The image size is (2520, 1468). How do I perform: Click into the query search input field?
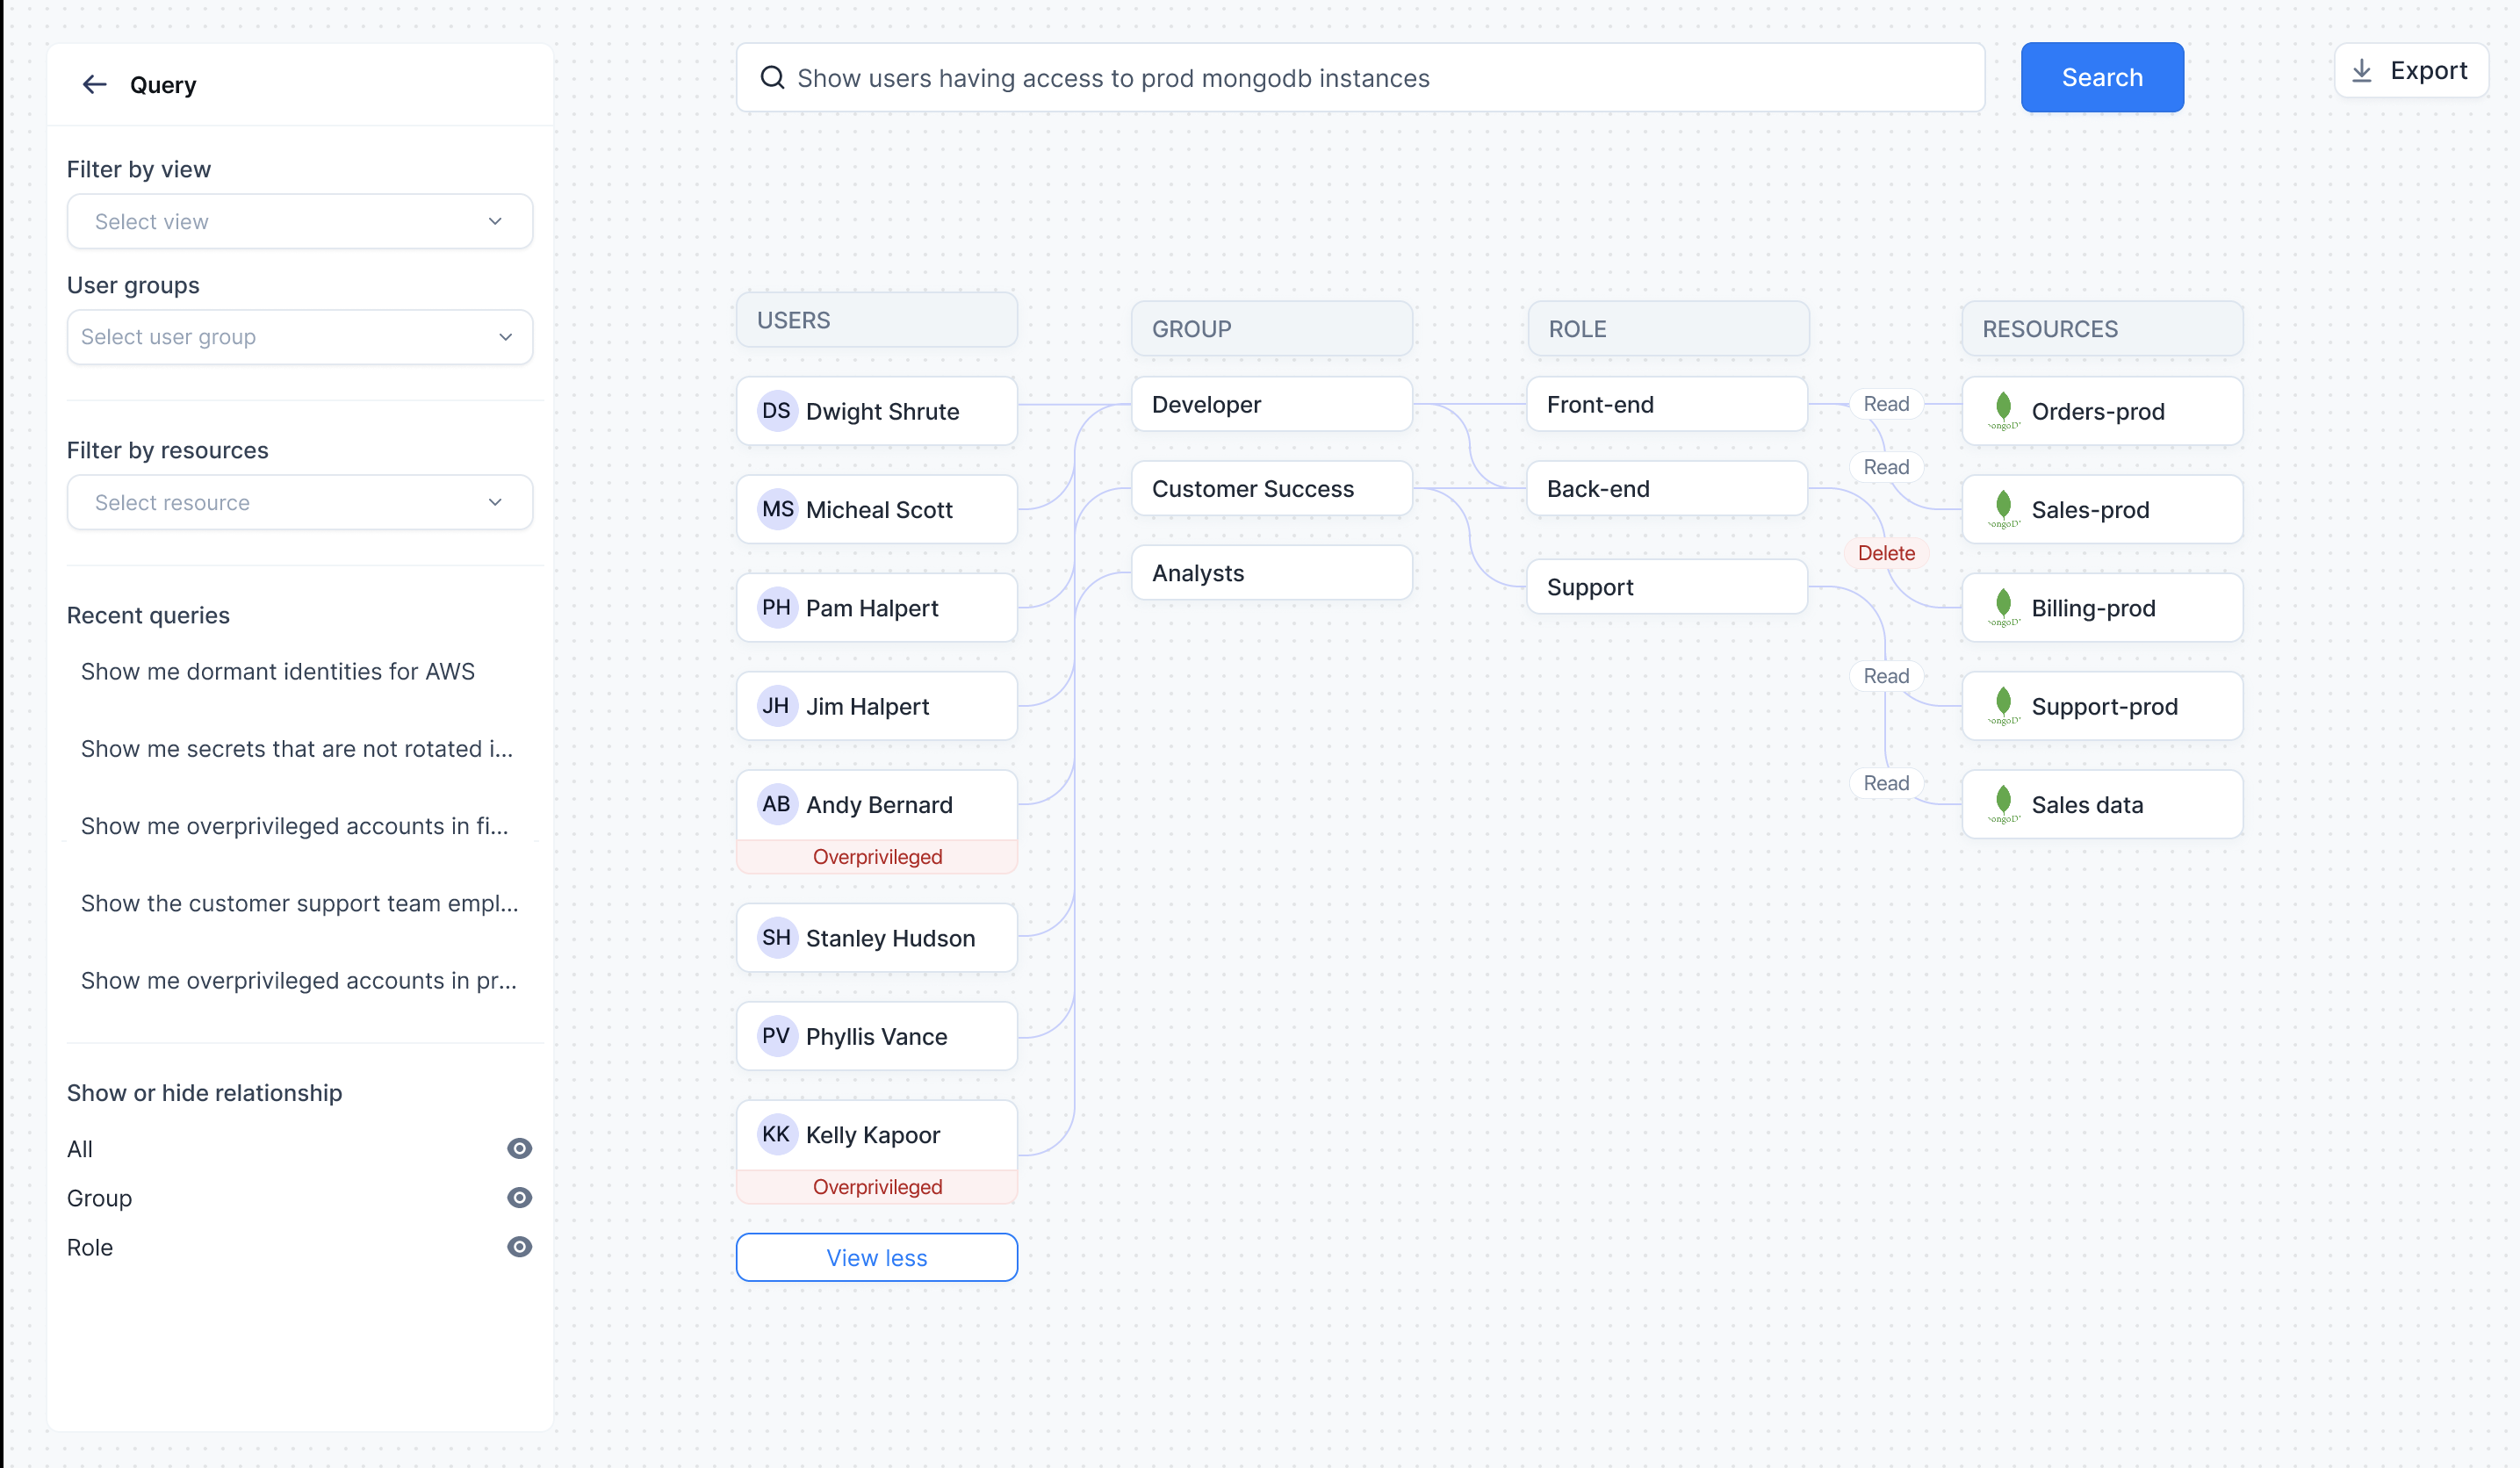pos(1380,78)
